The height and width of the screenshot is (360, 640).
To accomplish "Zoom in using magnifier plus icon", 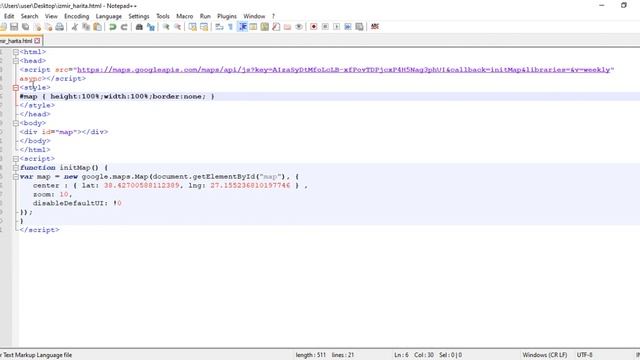I will point(166,27).
